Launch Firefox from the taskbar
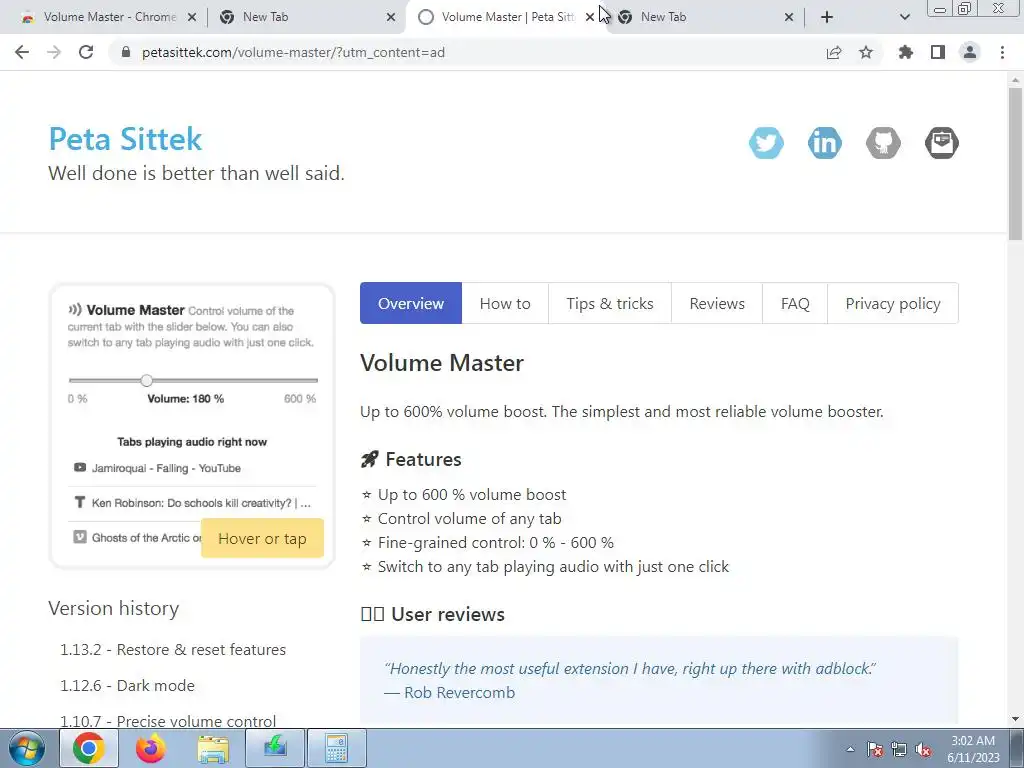1024x768 pixels. coord(151,748)
